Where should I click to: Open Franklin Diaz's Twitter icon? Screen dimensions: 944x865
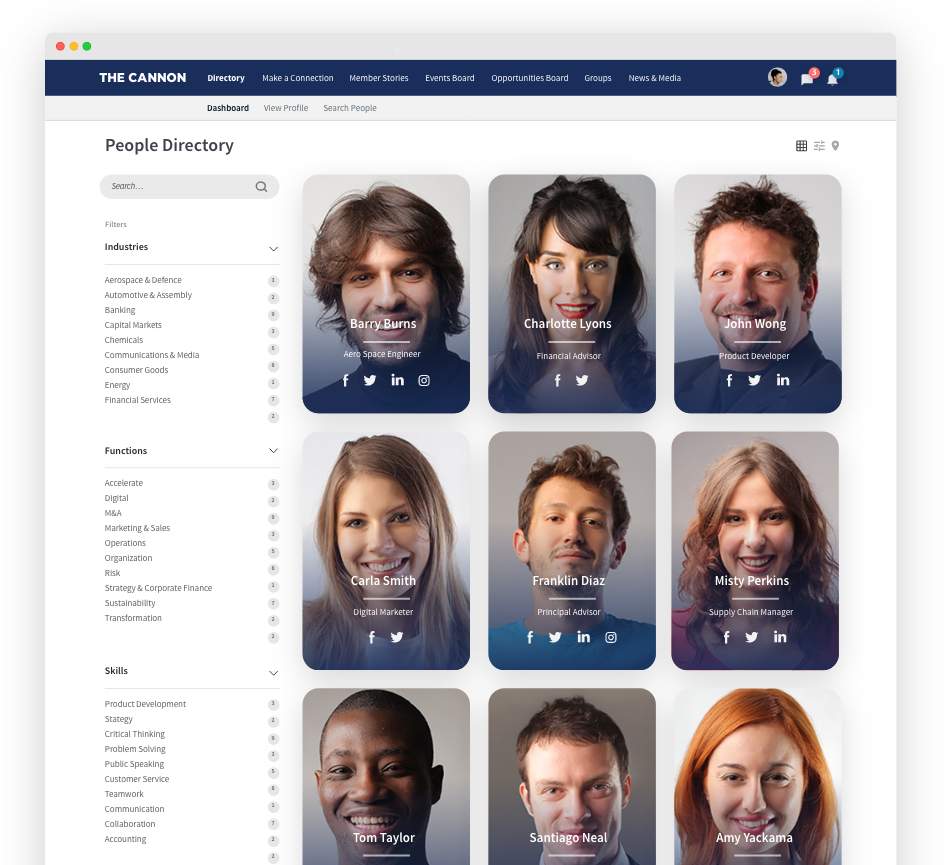point(555,637)
